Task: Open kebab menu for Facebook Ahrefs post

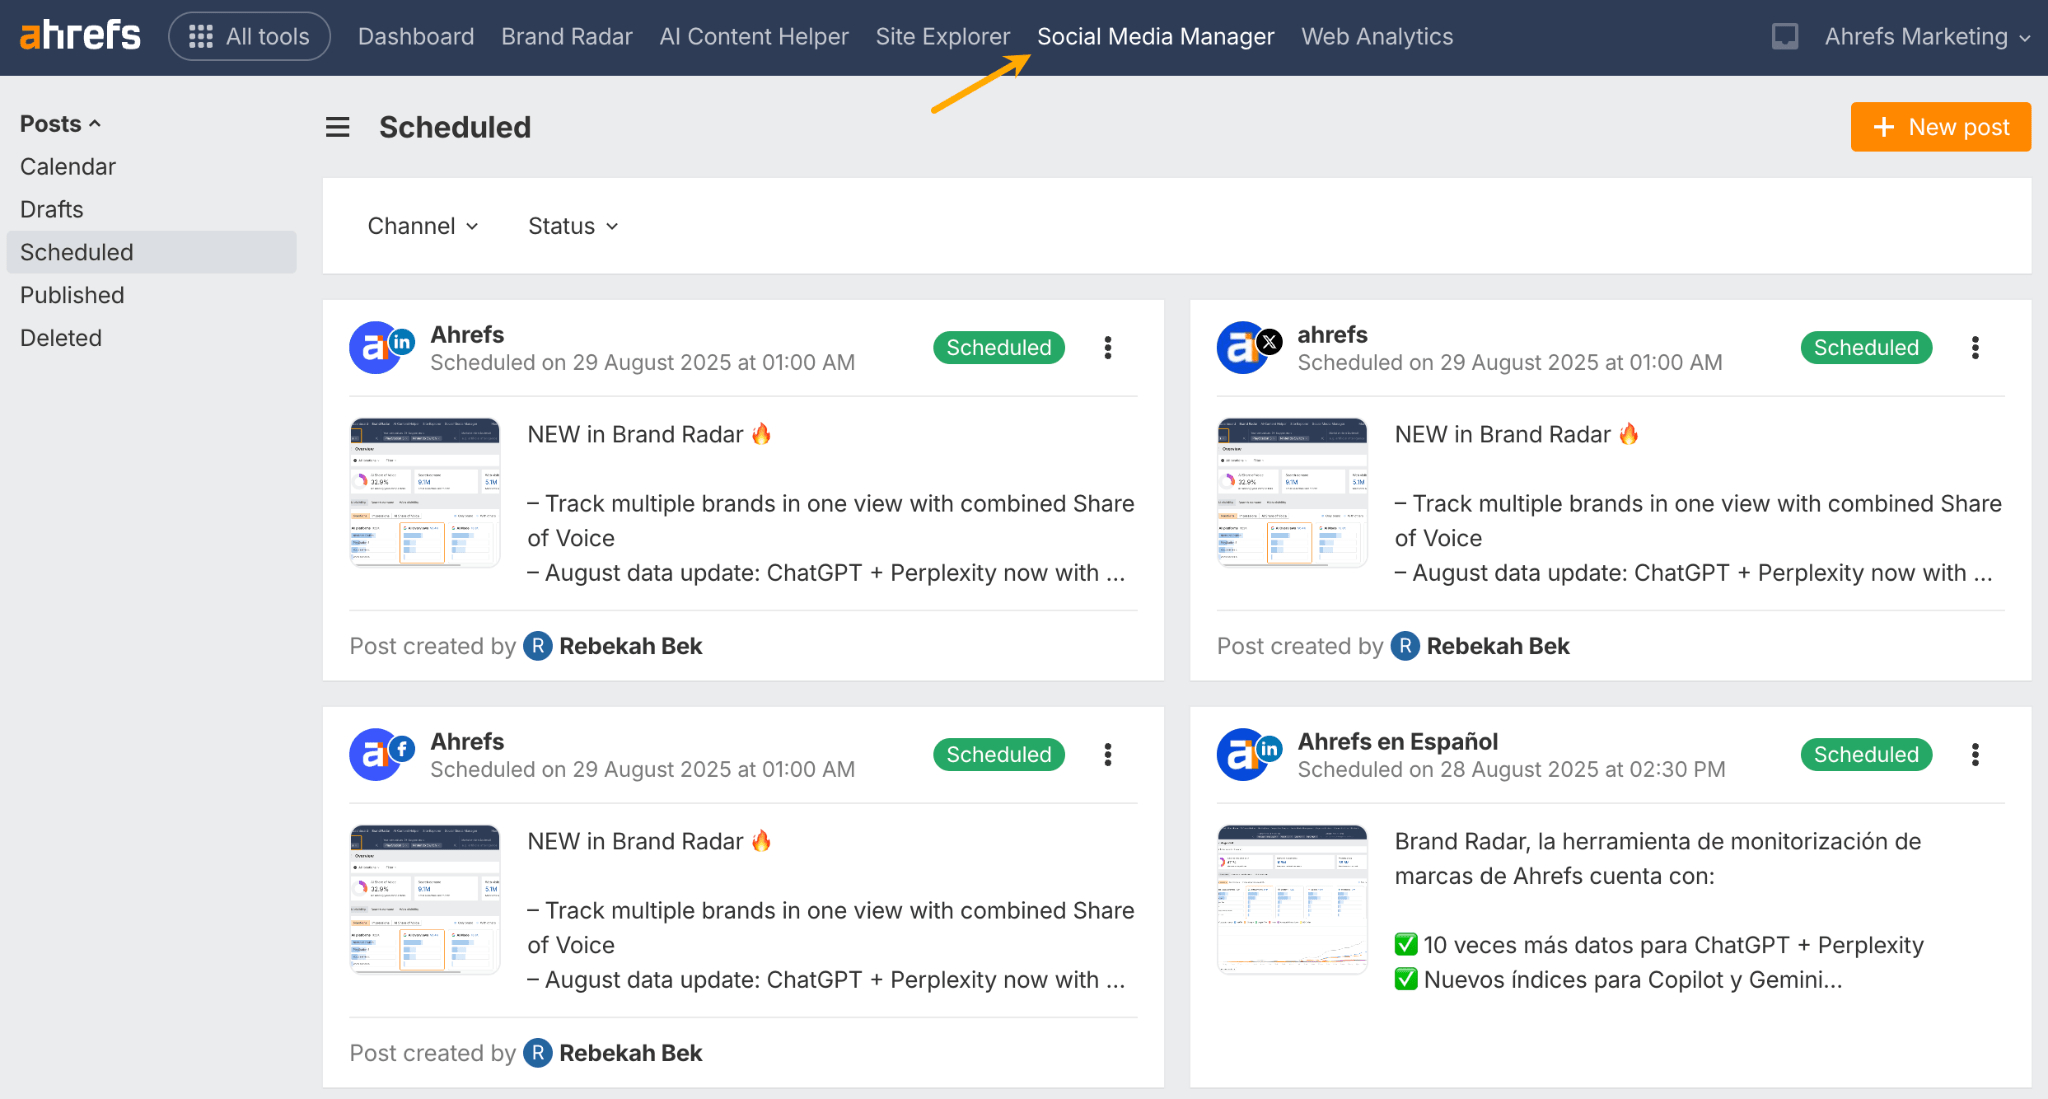Action: [1107, 754]
